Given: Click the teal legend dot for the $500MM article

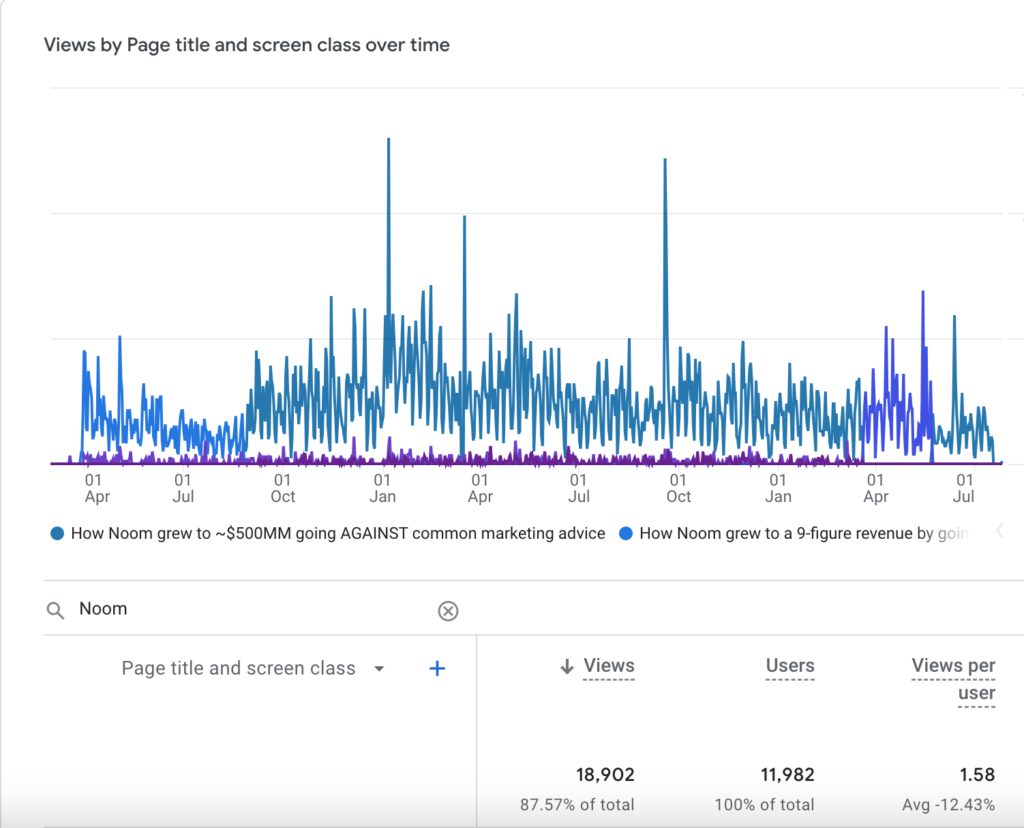Looking at the screenshot, I should pos(57,533).
